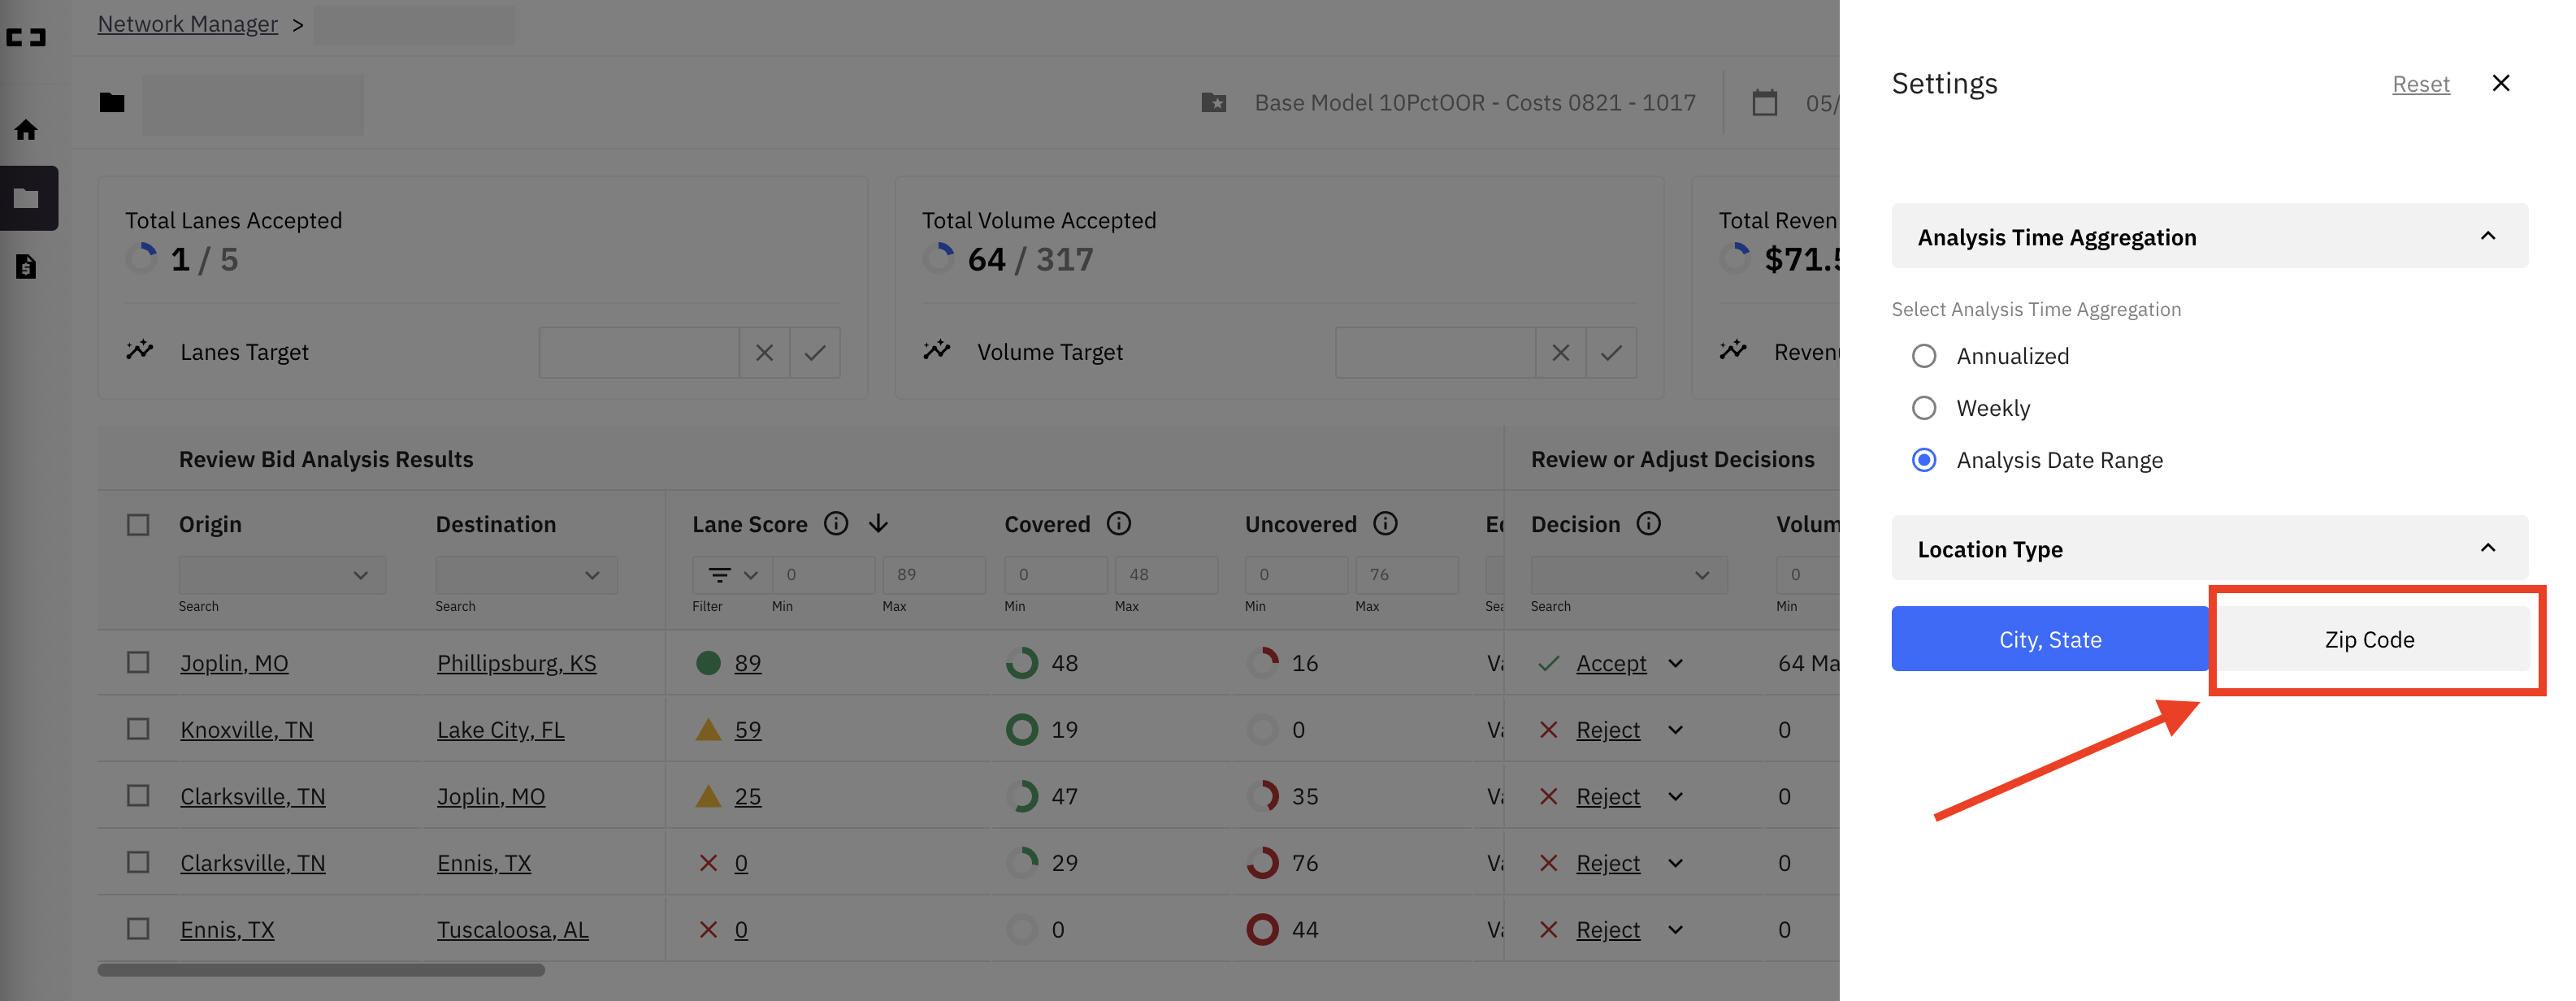Collapse the Analysis Time Aggregation section
This screenshot has width=2576, height=1001.
click(2488, 236)
